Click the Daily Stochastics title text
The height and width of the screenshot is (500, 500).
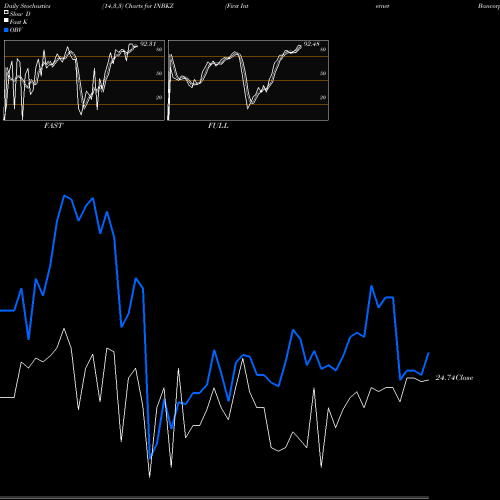(x=27, y=6)
